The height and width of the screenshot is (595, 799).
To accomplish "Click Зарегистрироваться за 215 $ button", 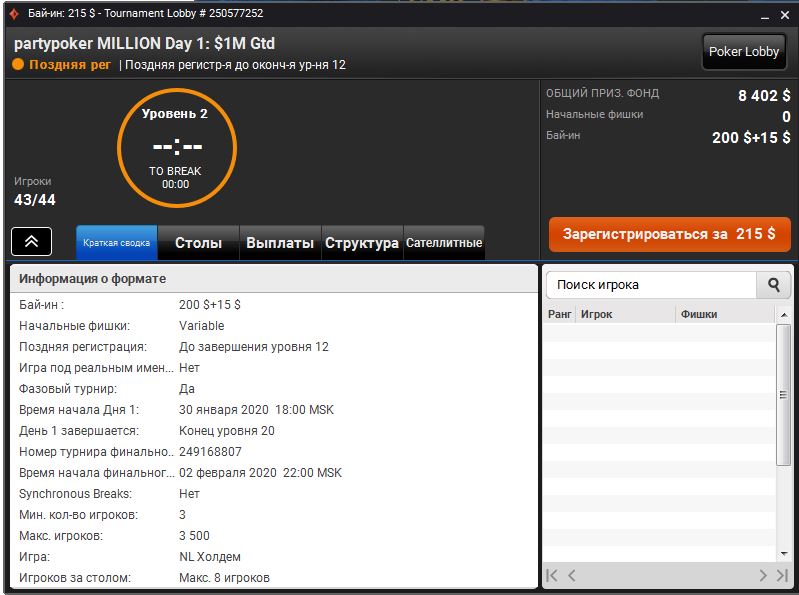I will click(670, 234).
